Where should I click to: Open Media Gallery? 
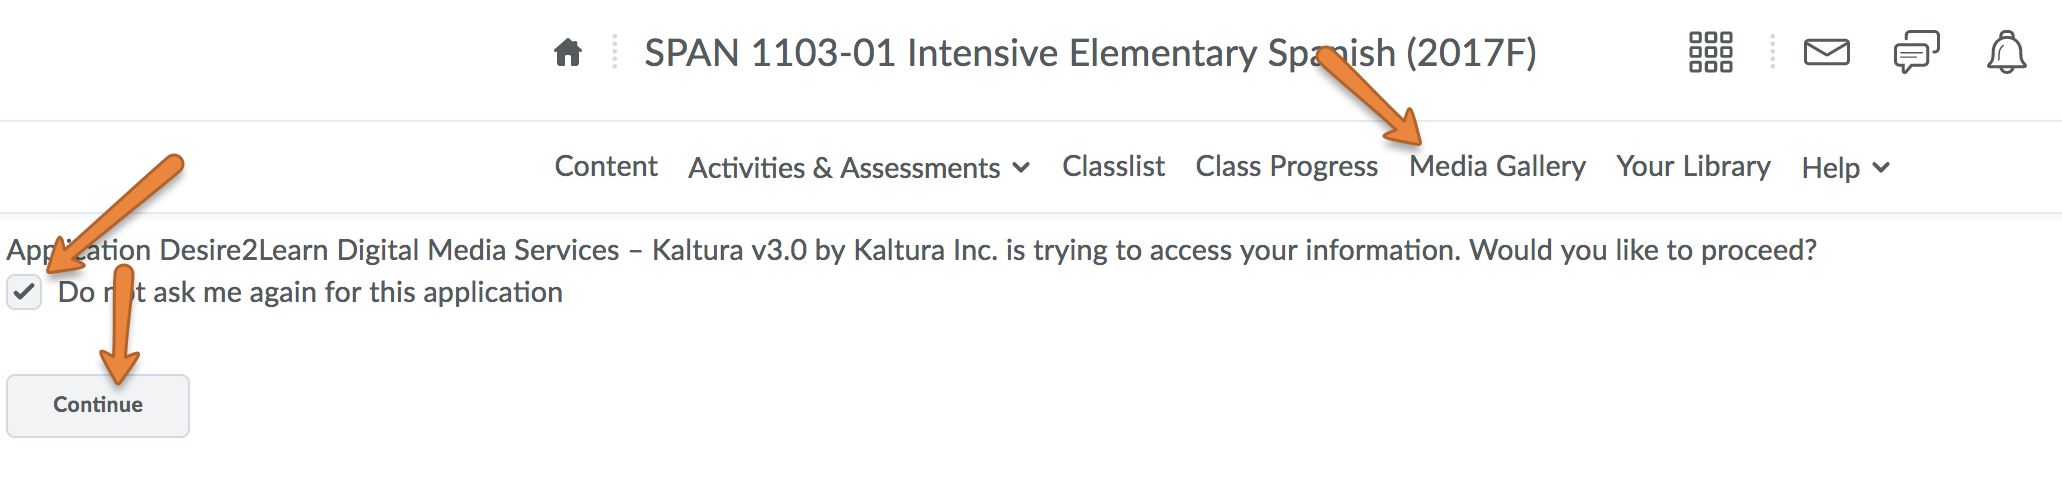pos(1497,166)
